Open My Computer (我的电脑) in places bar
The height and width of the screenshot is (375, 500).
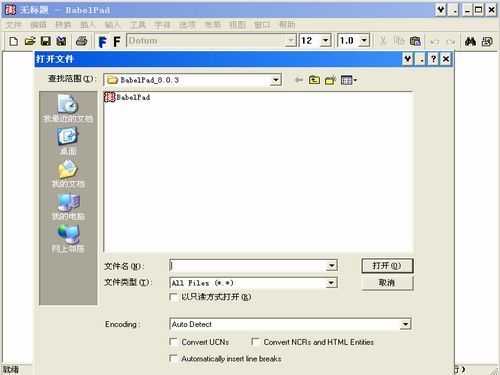(x=68, y=206)
